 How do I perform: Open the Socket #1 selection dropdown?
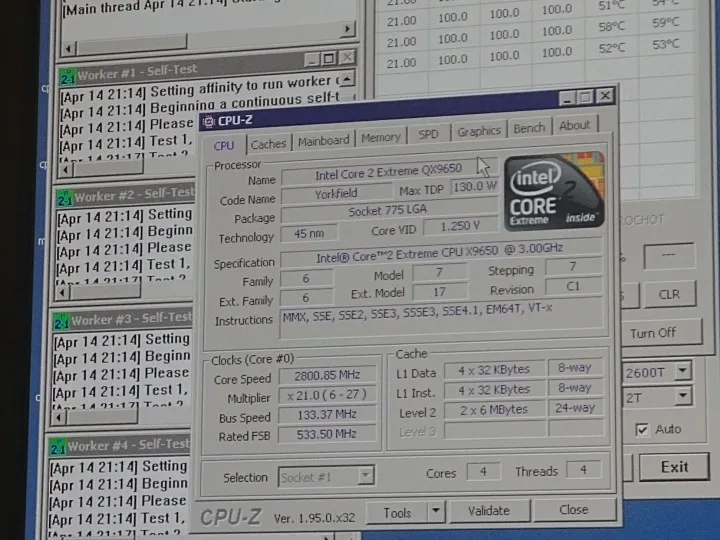point(326,477)
